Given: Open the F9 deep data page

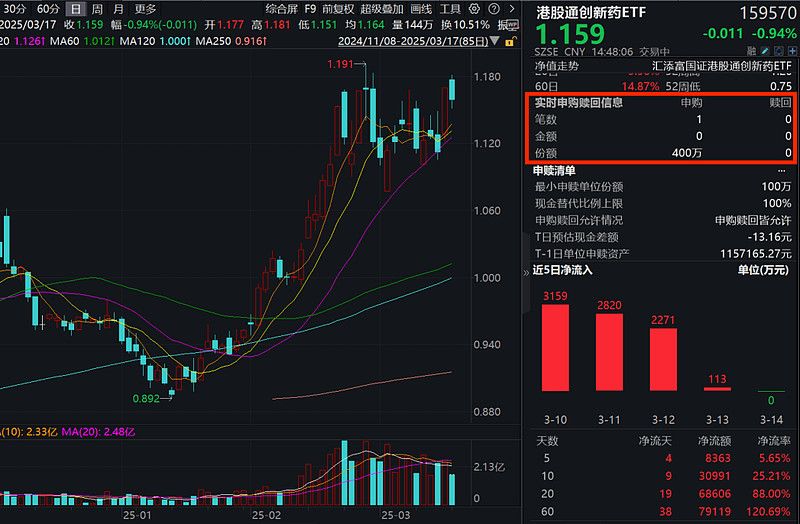Looking at the screenshot, I should [310, 9].
